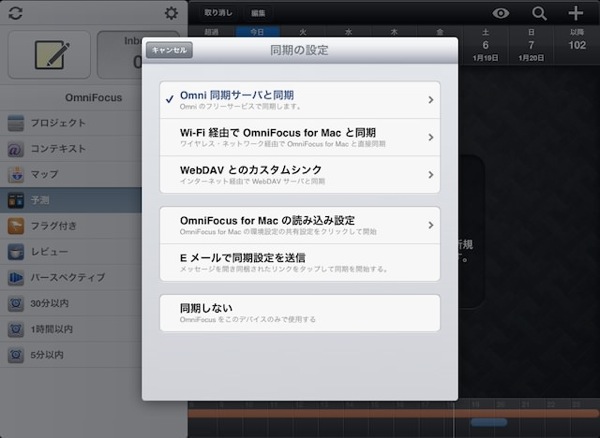The image size is (600, 438).
Task: Open 5分以内 perspective
Action: [x=71, y=355]
